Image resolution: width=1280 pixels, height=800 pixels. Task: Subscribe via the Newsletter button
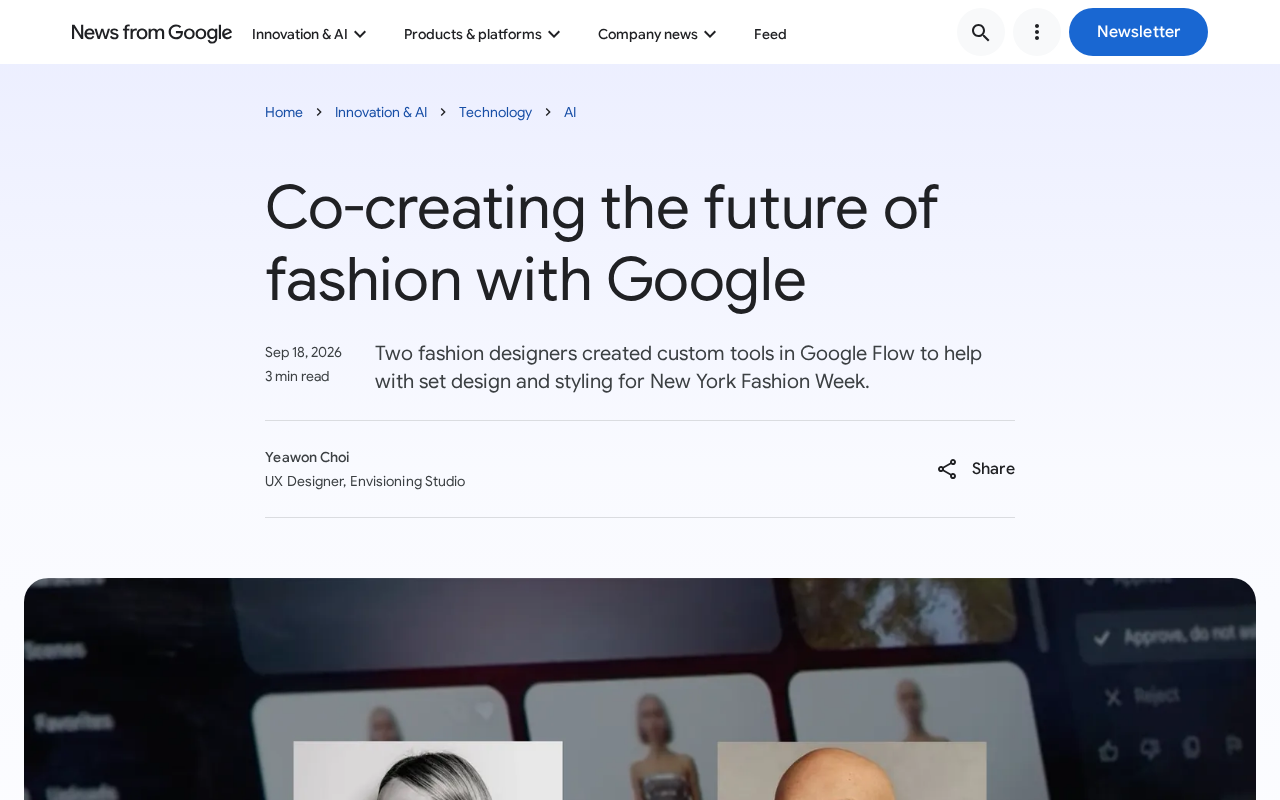pyautogui.click(x=1138, y=32)
